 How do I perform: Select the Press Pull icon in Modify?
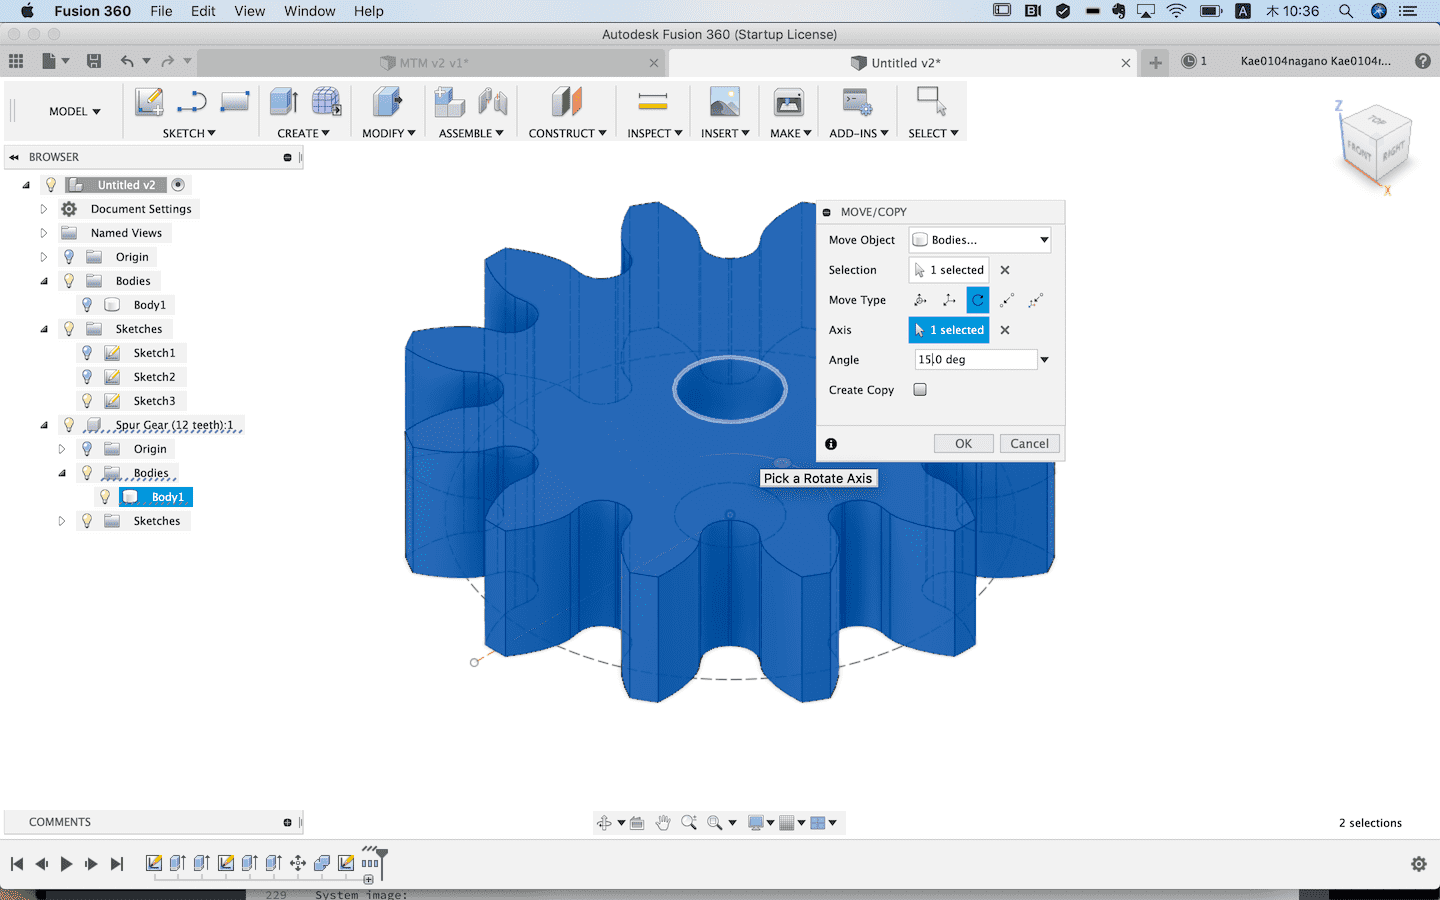click(x=387, y=102)
